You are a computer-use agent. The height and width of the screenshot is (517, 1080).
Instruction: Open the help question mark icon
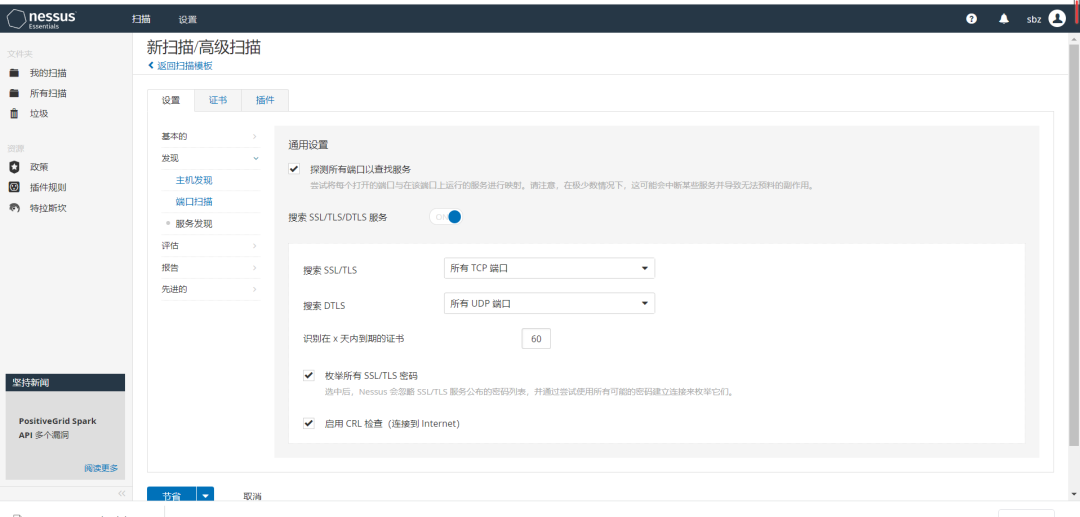click(x=972, y=19)
